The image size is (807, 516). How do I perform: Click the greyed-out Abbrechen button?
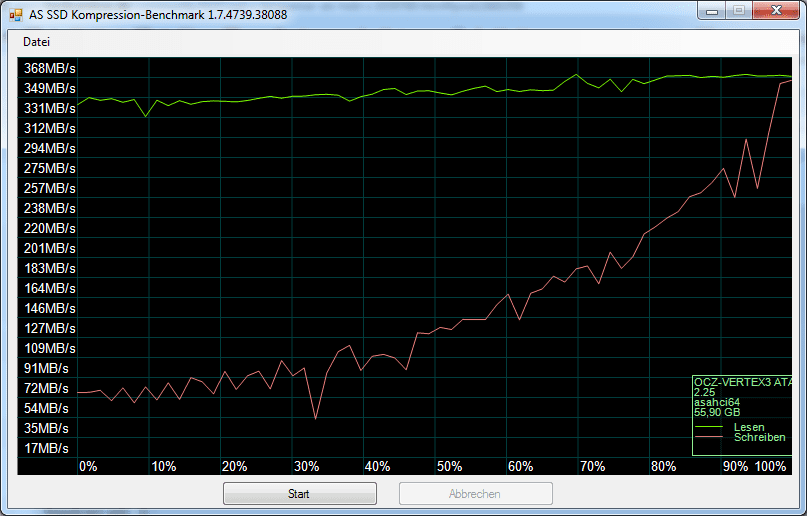pos(476,494)
